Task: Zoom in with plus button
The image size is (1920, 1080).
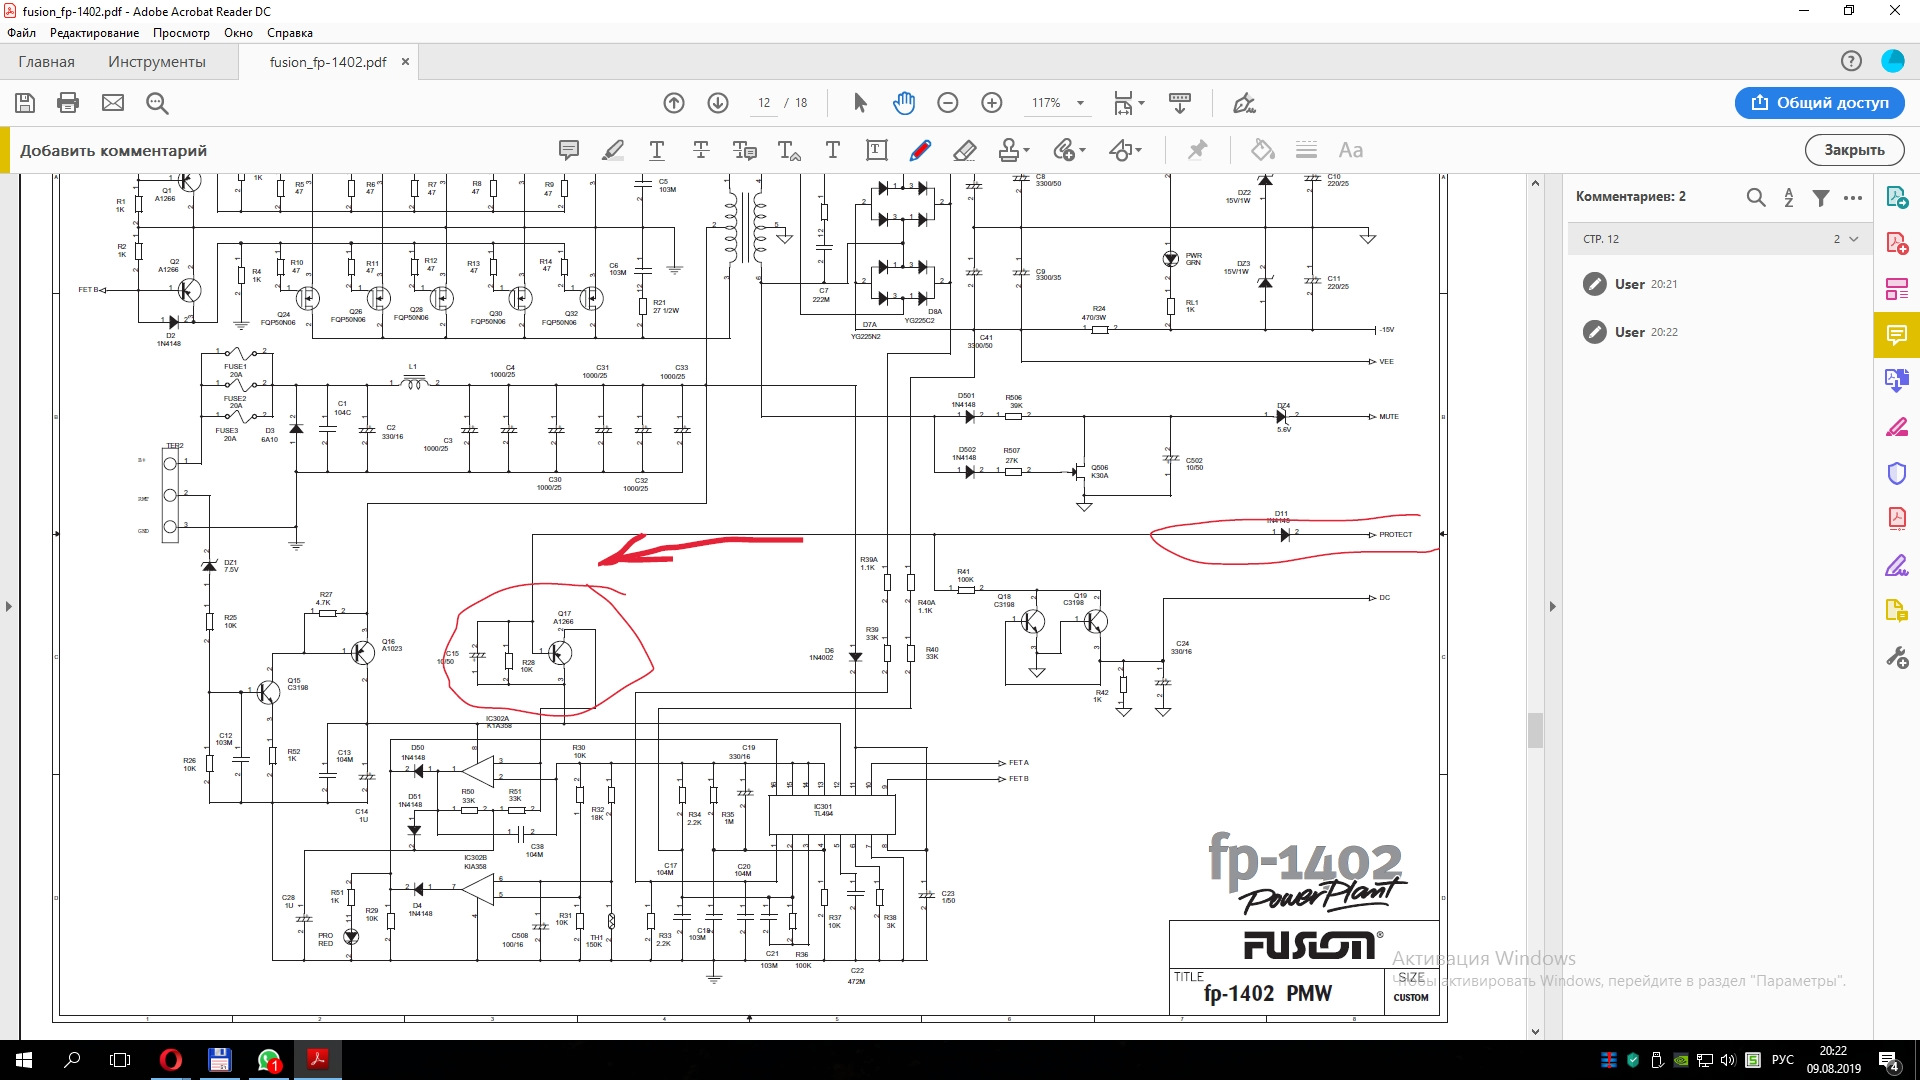Action: pyautogui.click(x=992, y=103)
